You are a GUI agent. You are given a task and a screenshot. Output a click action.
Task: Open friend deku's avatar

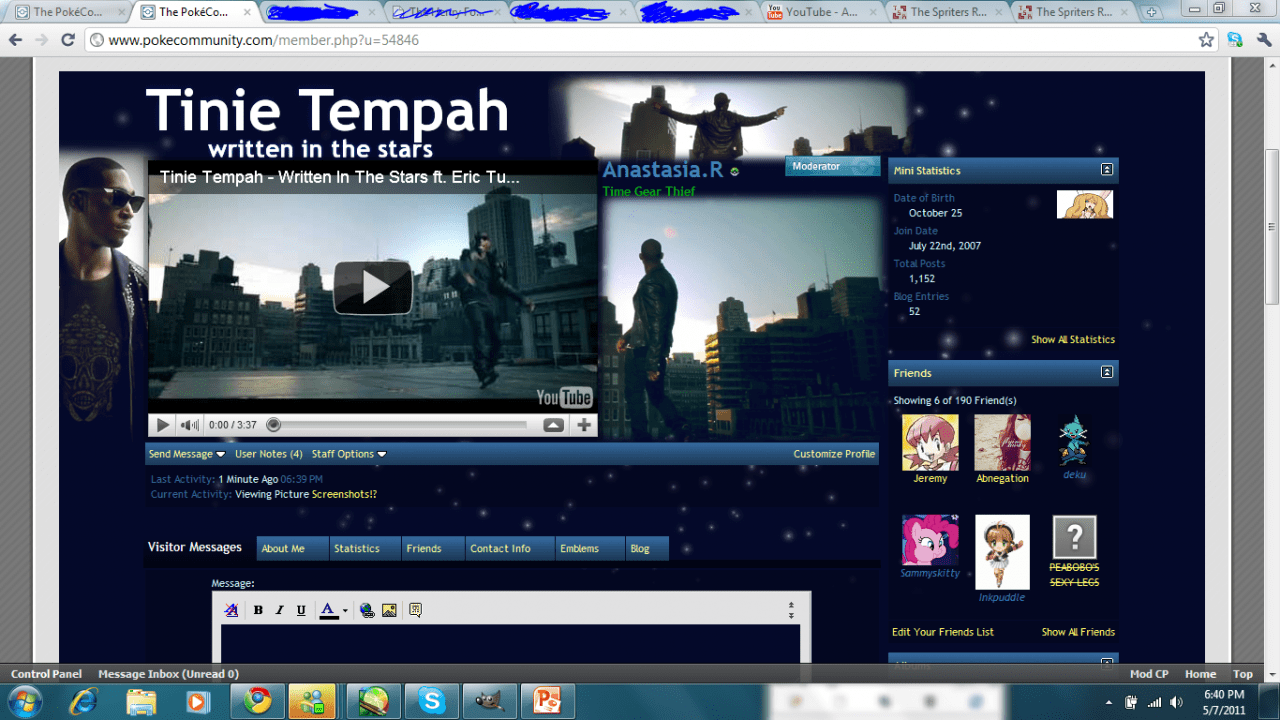(1074, 440)
